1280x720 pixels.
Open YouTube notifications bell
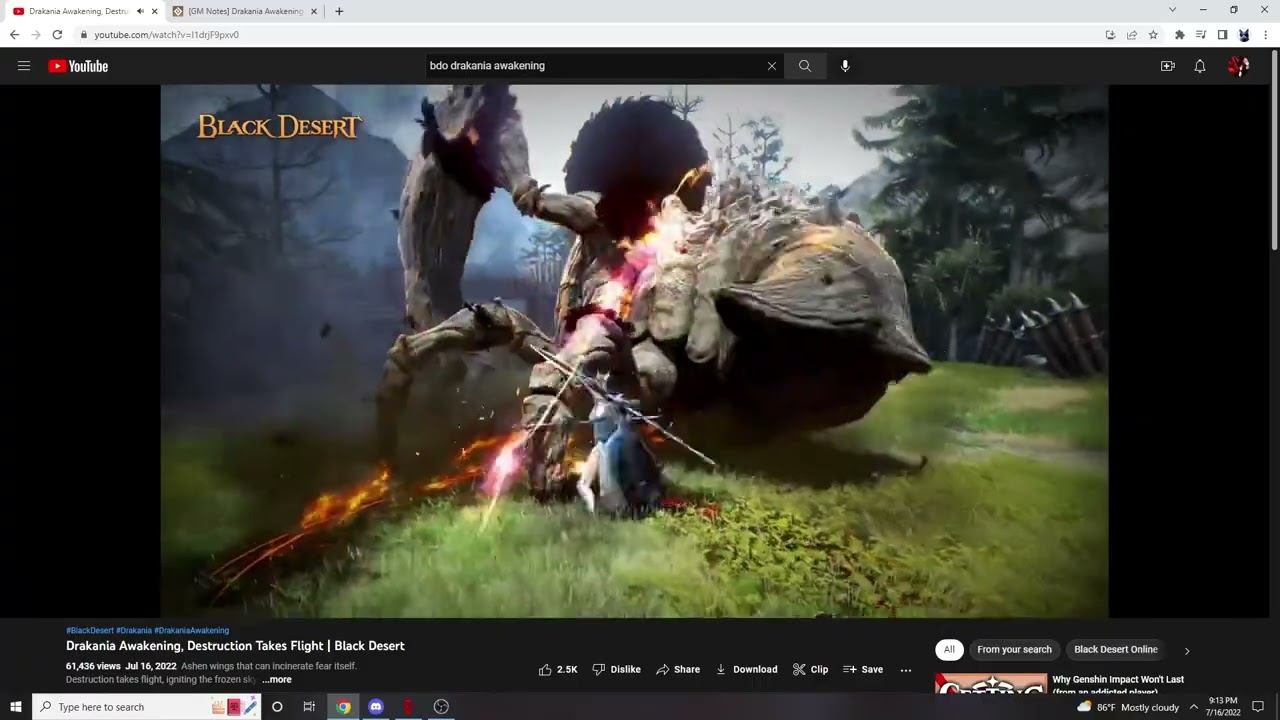1200,66
